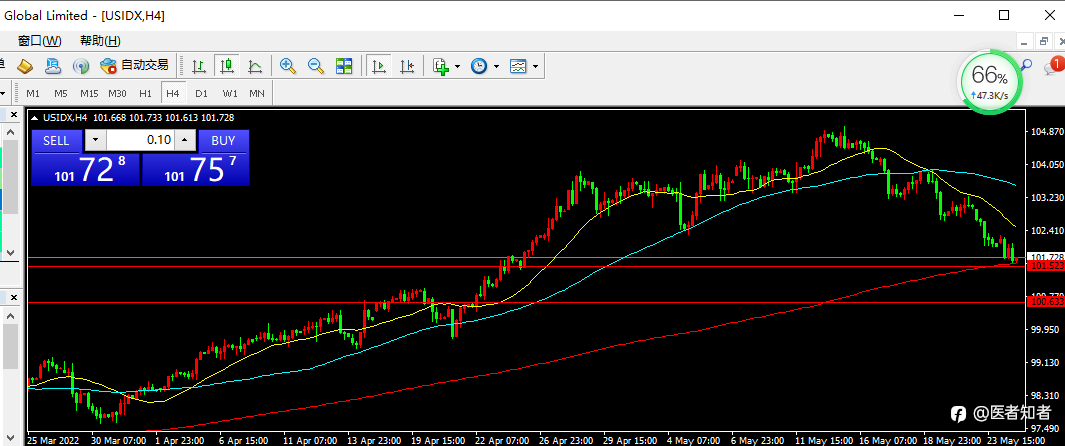
Task: Select the M15 timeframe
Action: [89, 93]
